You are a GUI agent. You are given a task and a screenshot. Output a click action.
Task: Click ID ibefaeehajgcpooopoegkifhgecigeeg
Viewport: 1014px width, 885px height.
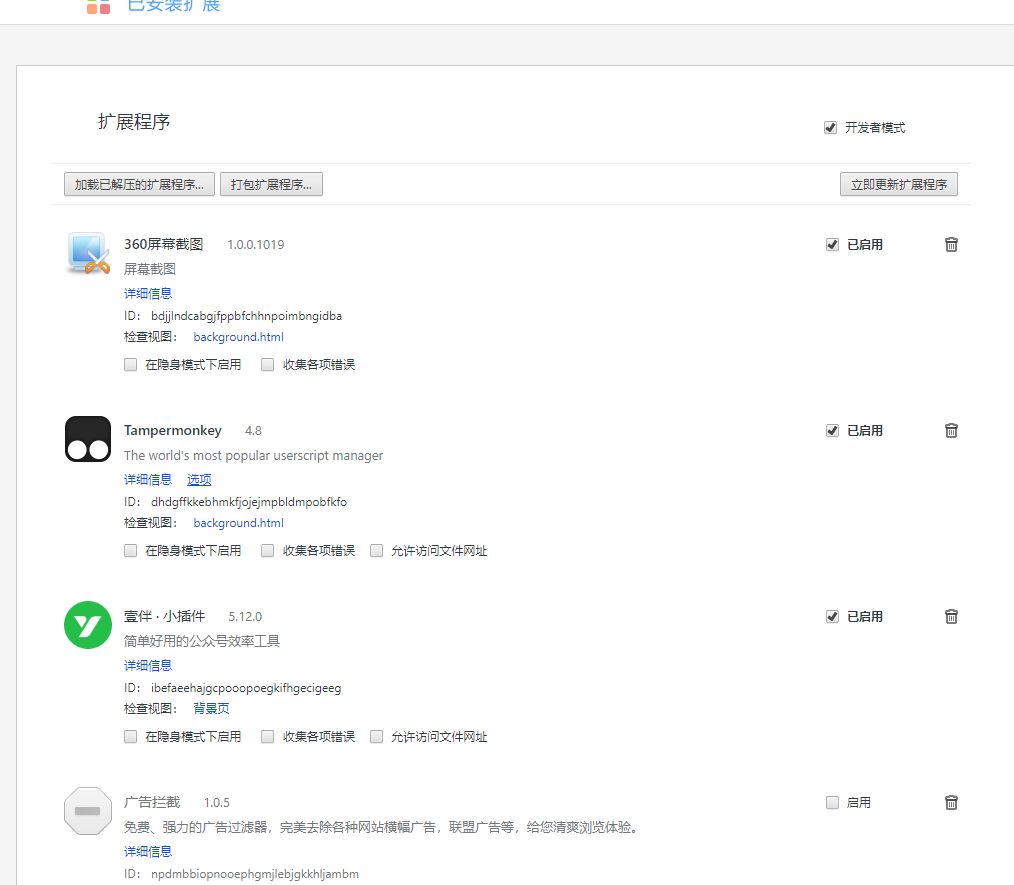pos(246,688)
